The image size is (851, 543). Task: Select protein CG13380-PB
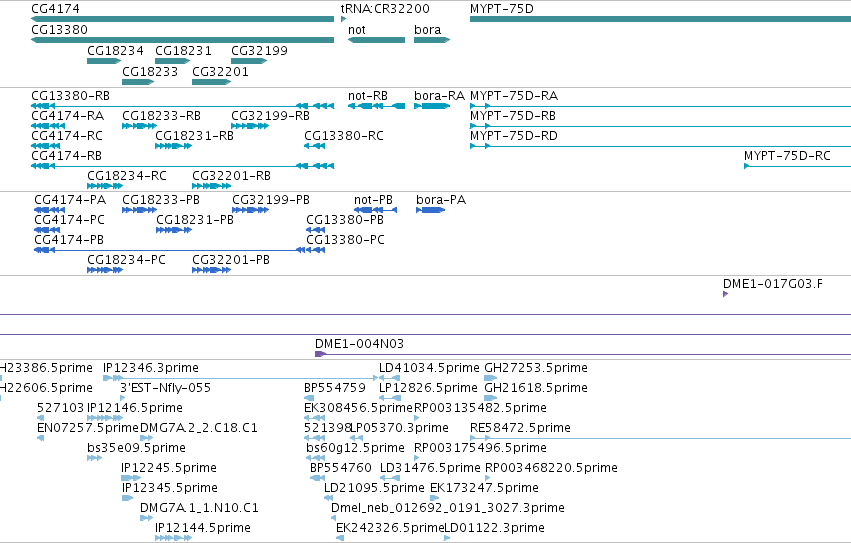click(315, 230)
